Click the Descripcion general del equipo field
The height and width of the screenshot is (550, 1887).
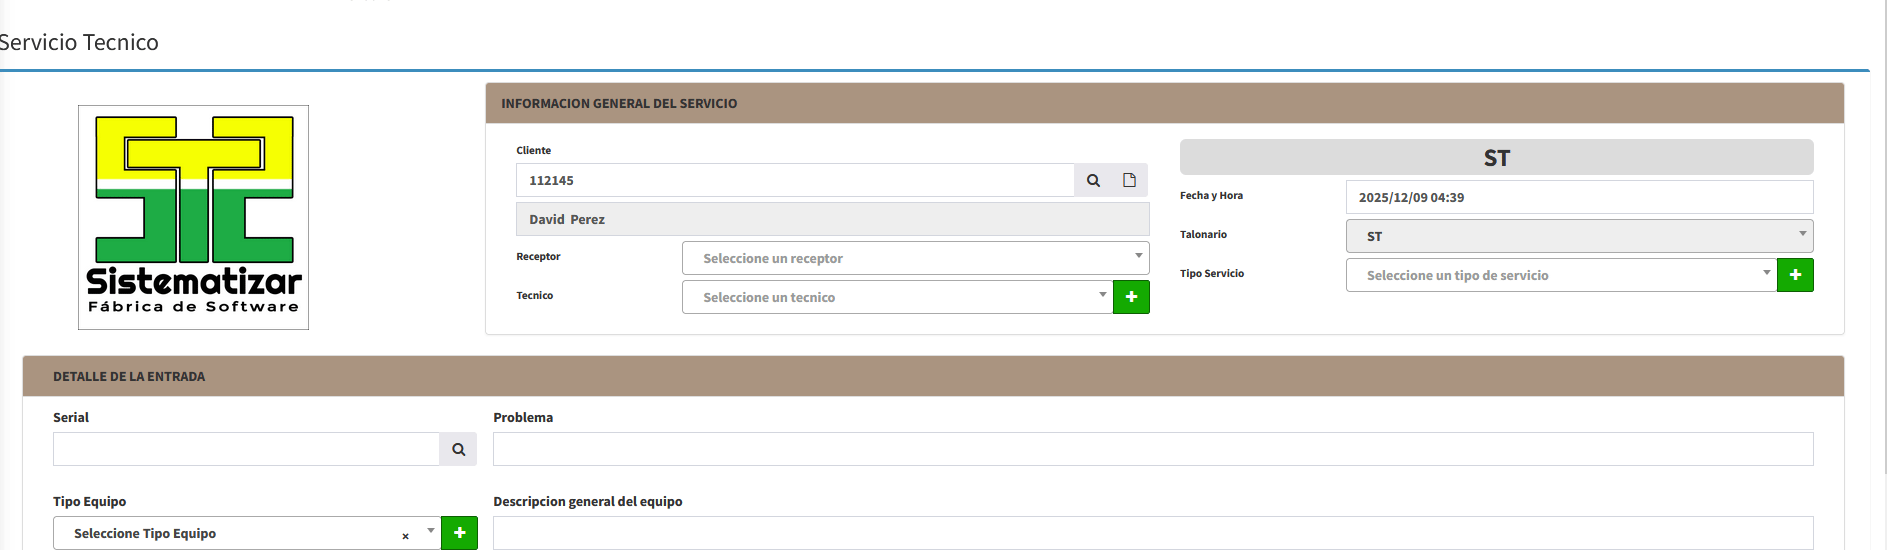(x=1152, y=533)
